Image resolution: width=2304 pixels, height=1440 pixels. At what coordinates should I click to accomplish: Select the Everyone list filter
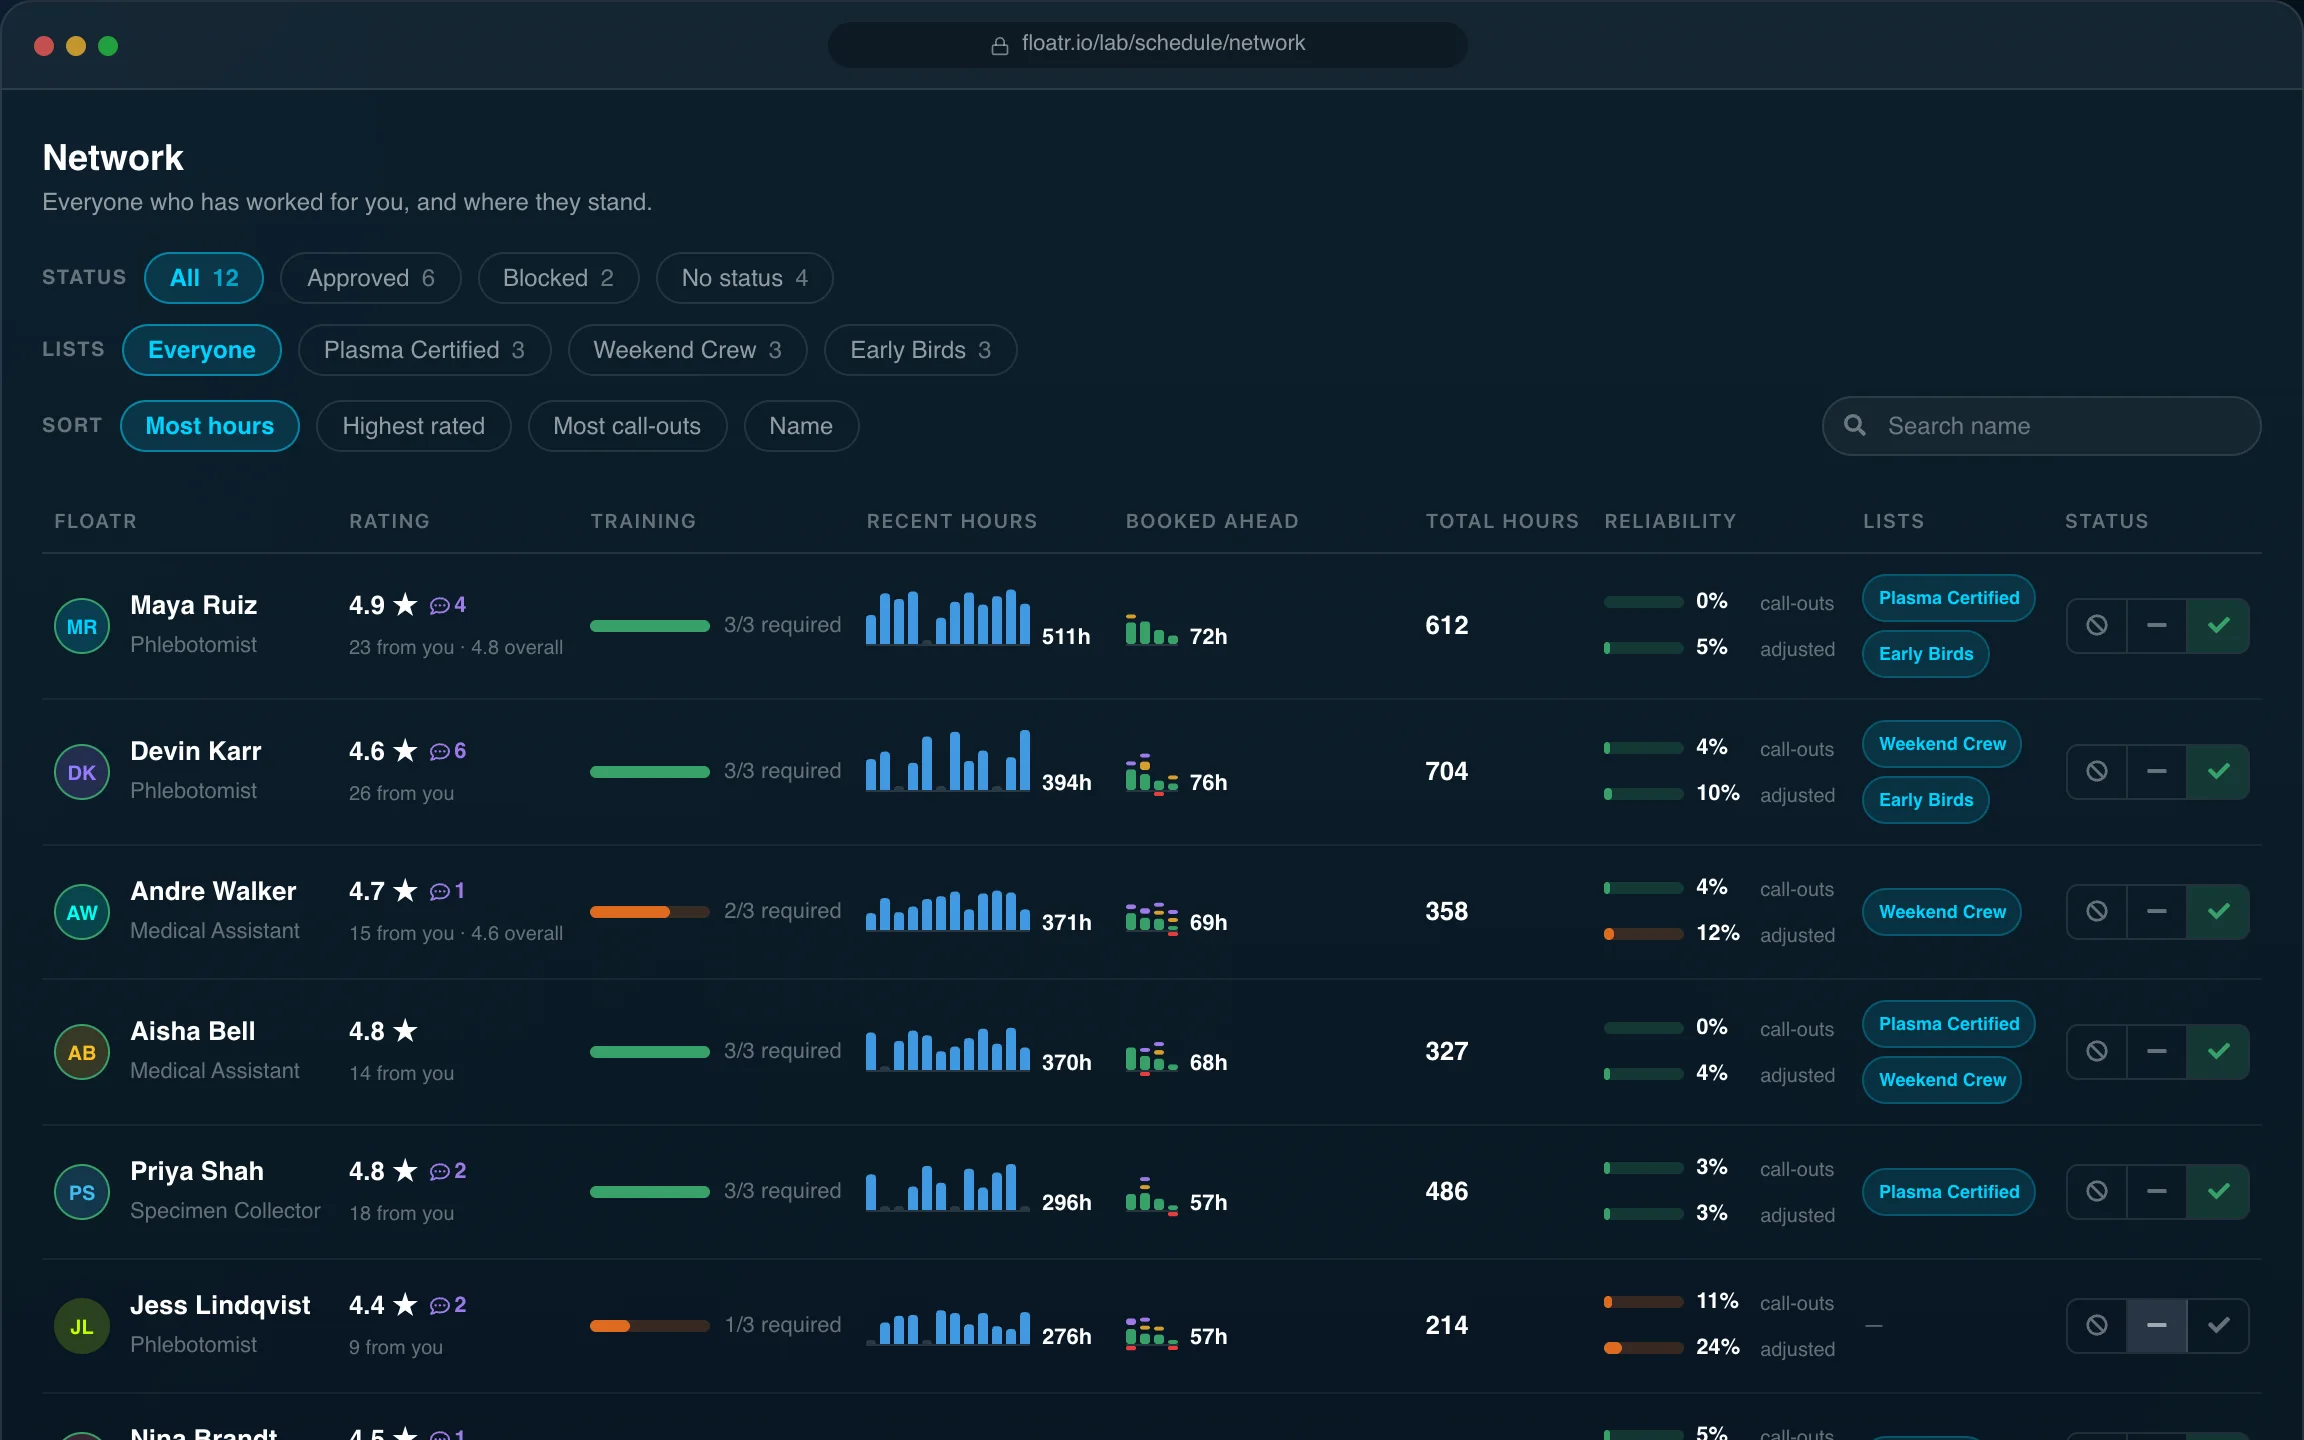202,350
